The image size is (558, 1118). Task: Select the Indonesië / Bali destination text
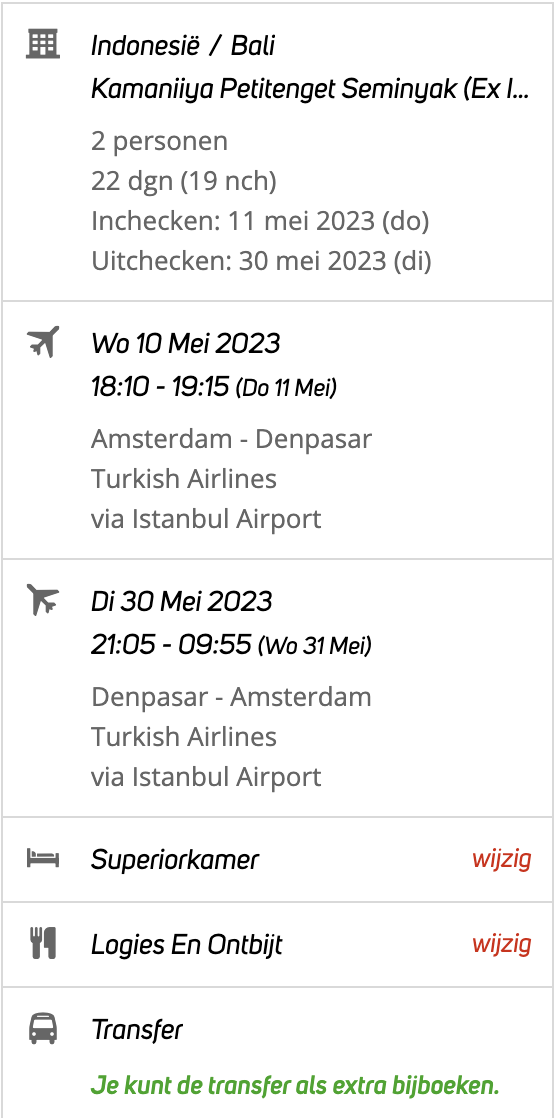tap(182, 46)
